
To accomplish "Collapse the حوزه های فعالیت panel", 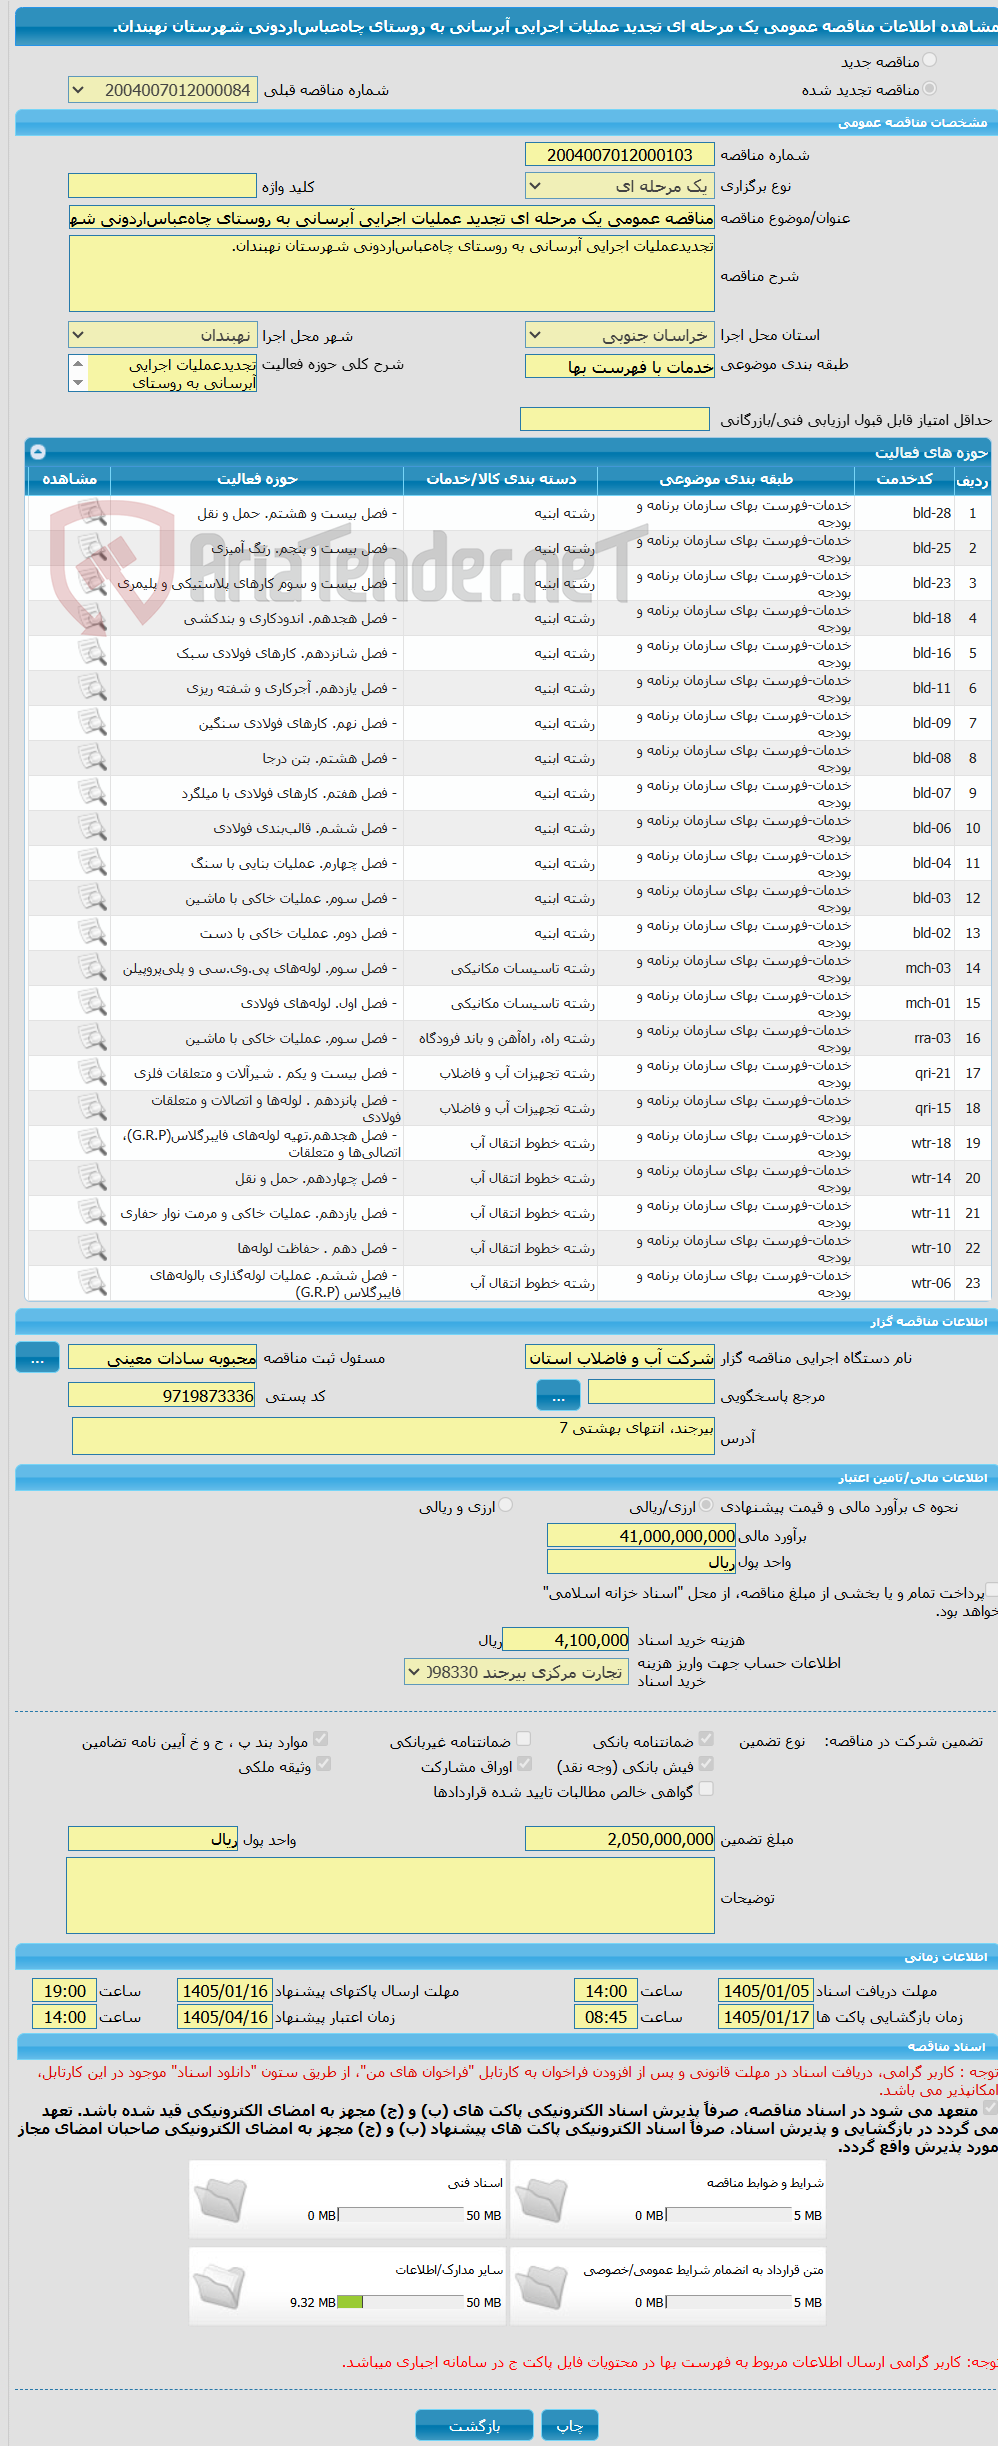I will click(38, 452).
